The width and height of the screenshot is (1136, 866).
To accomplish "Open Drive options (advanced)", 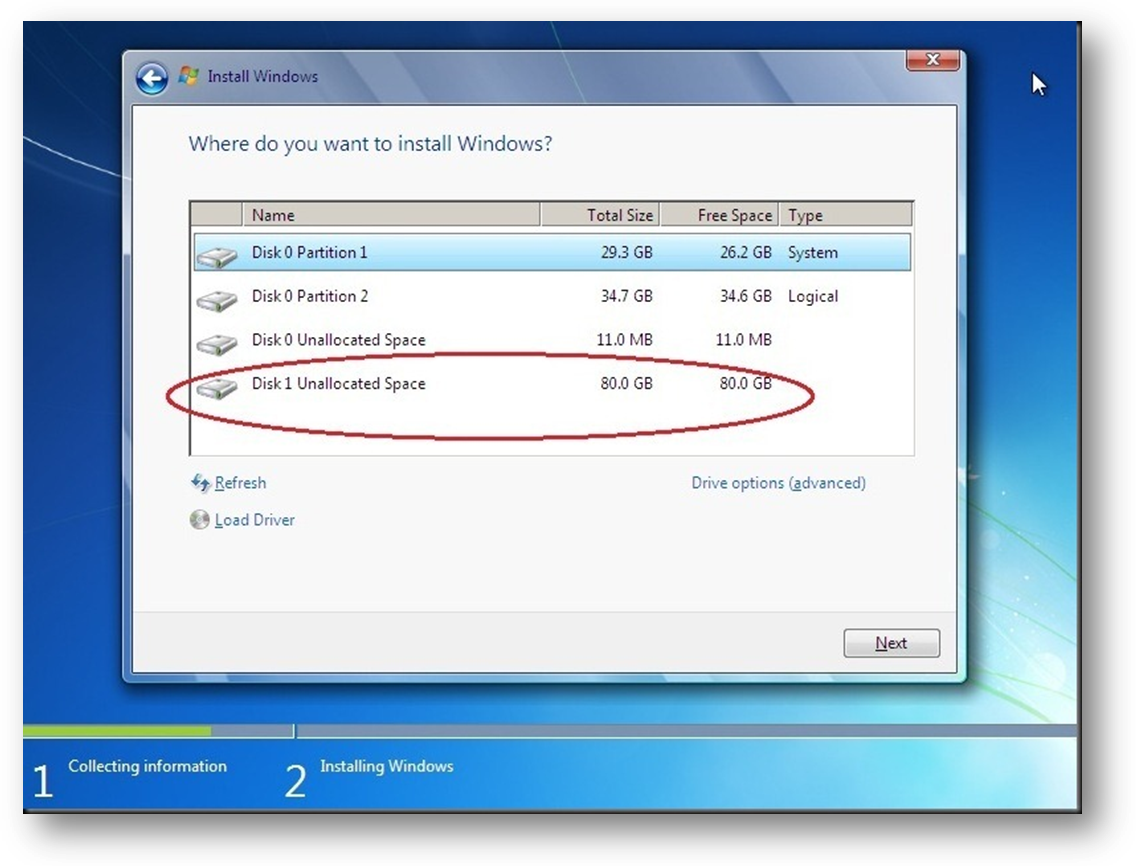I will coord(778,483).
